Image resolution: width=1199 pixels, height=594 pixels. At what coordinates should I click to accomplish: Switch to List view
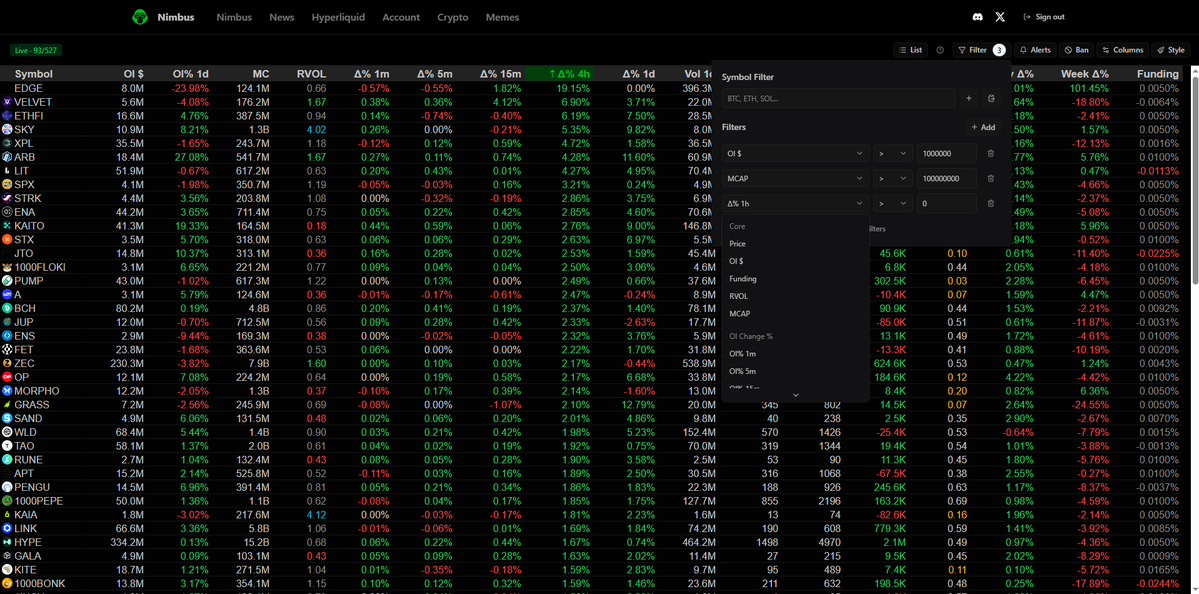tap(910, 50)
